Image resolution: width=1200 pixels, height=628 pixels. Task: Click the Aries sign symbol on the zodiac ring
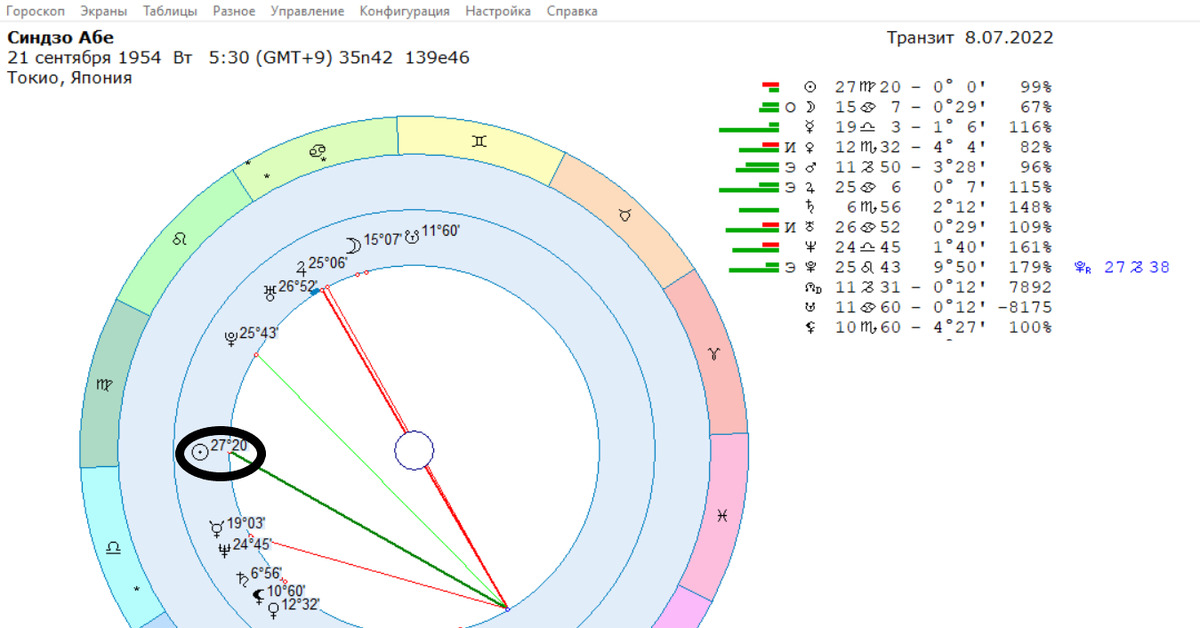click(713, 354)
